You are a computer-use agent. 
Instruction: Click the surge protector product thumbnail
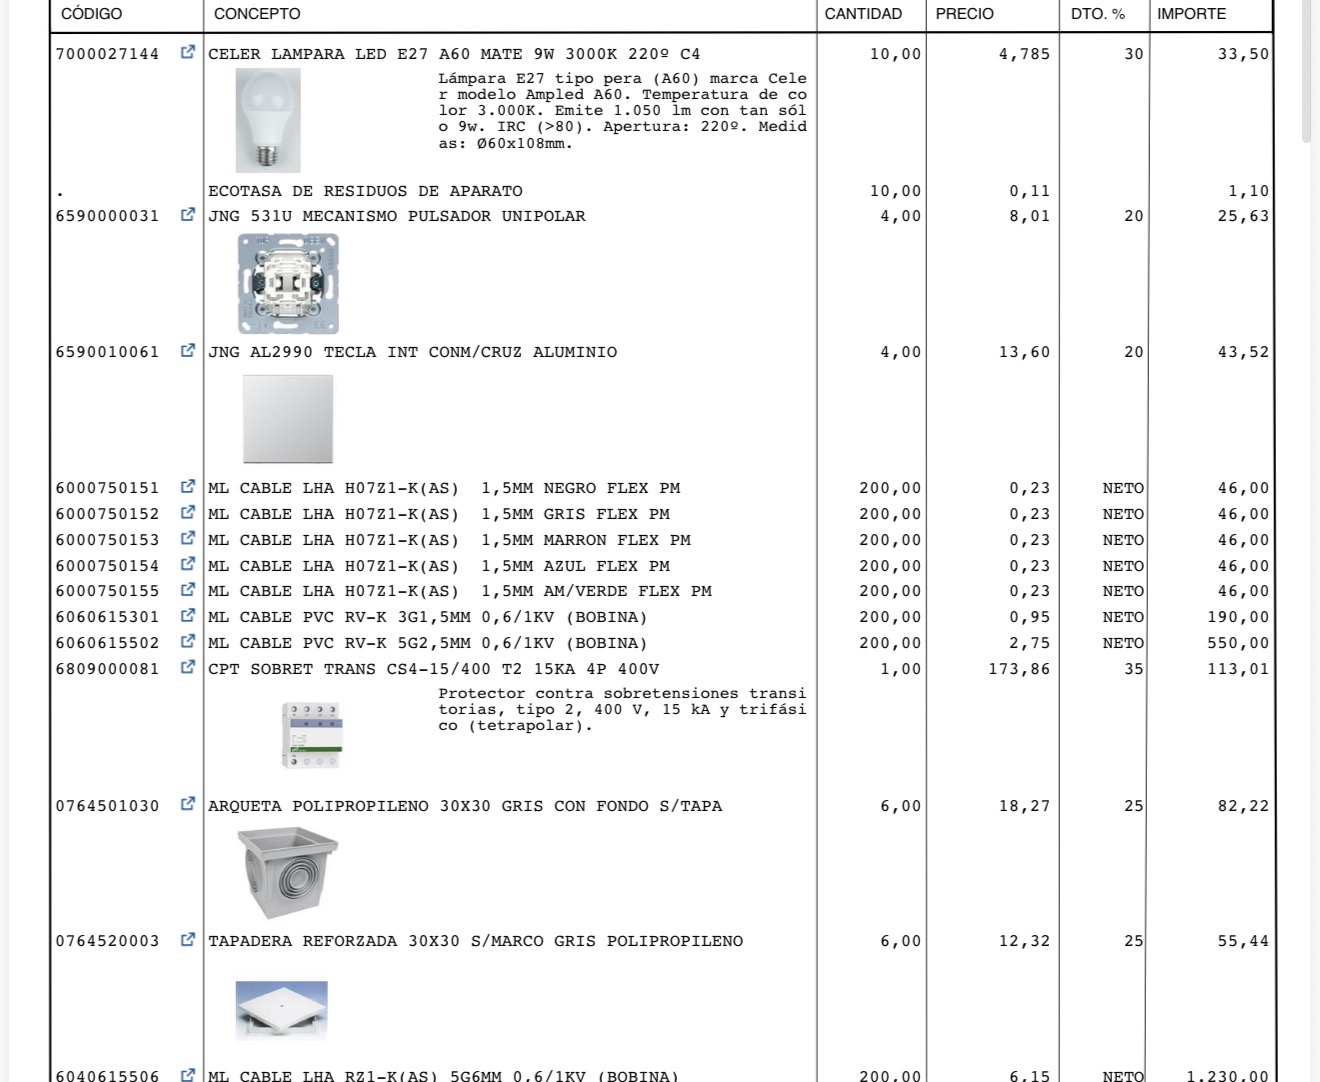click(312, 735)
